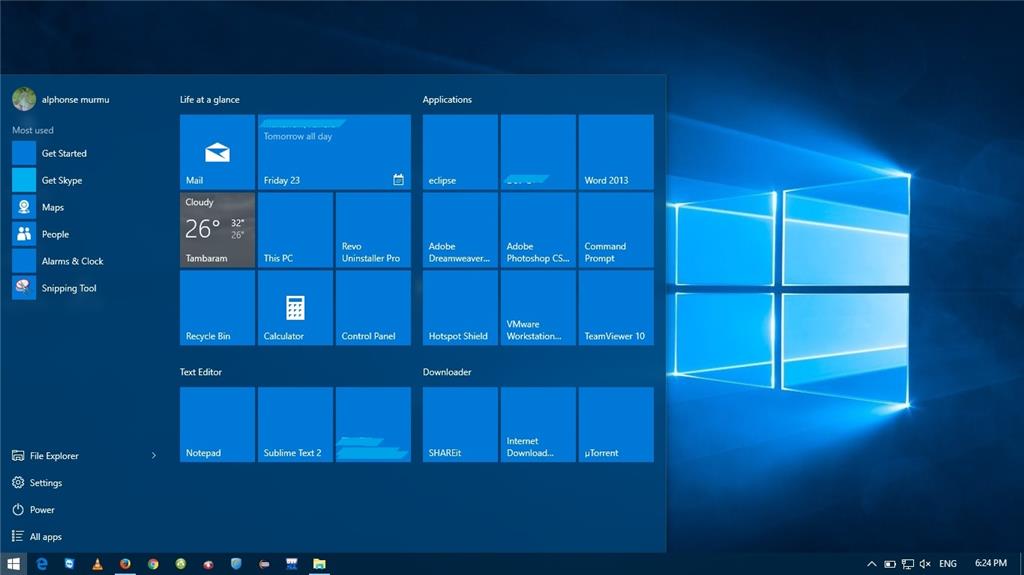Open the Control Panel tile
The image size is (1024, 575).
[373, 308]
